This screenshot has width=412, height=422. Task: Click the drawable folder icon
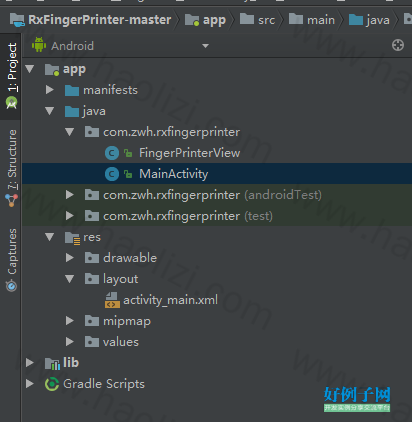point(92,258)
